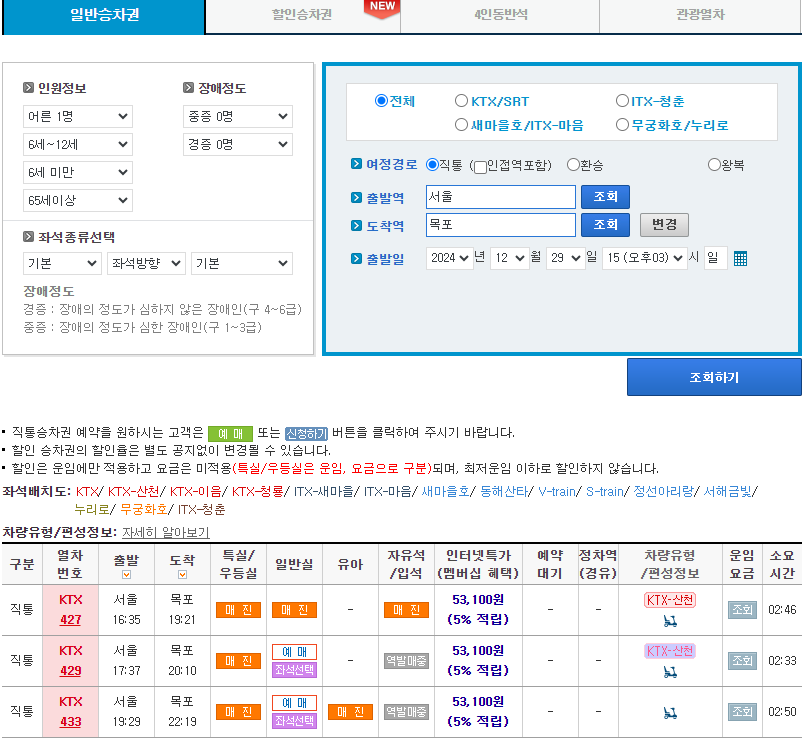
Task: Open train number 433 link
Action: pos(70,722)
